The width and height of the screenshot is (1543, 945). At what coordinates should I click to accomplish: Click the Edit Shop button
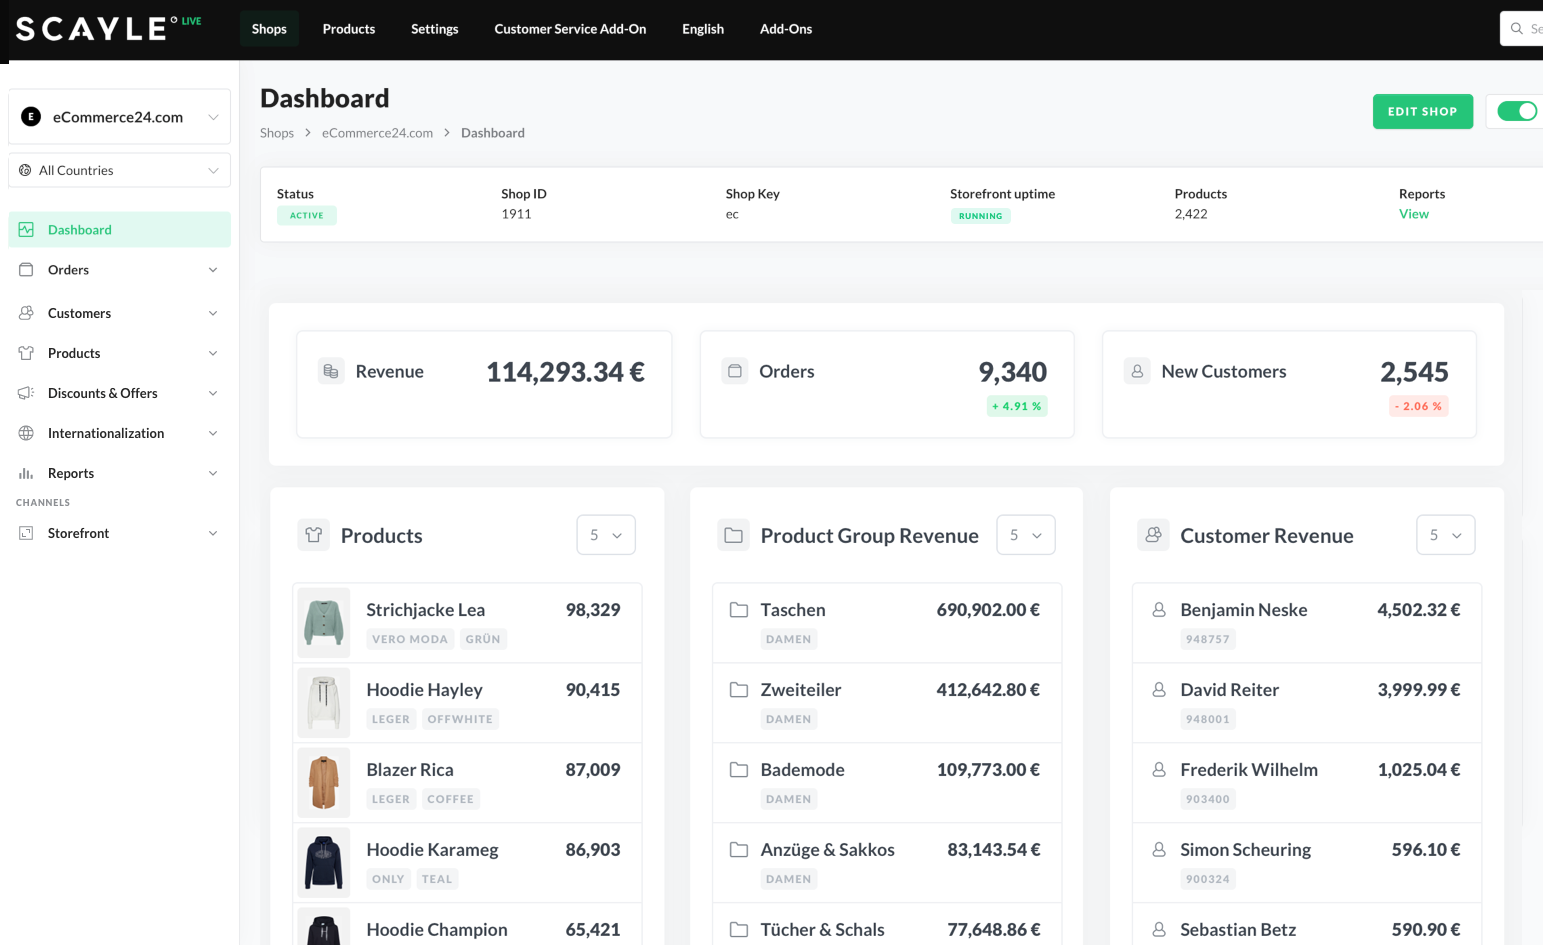tap(1422, 111)
